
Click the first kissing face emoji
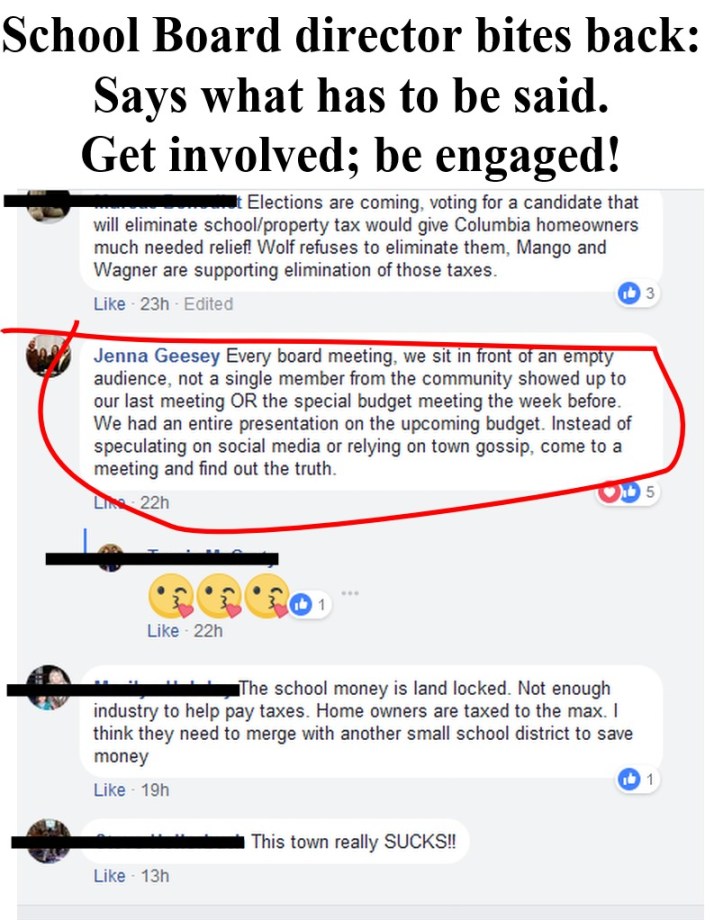click(x=171, y=596)
